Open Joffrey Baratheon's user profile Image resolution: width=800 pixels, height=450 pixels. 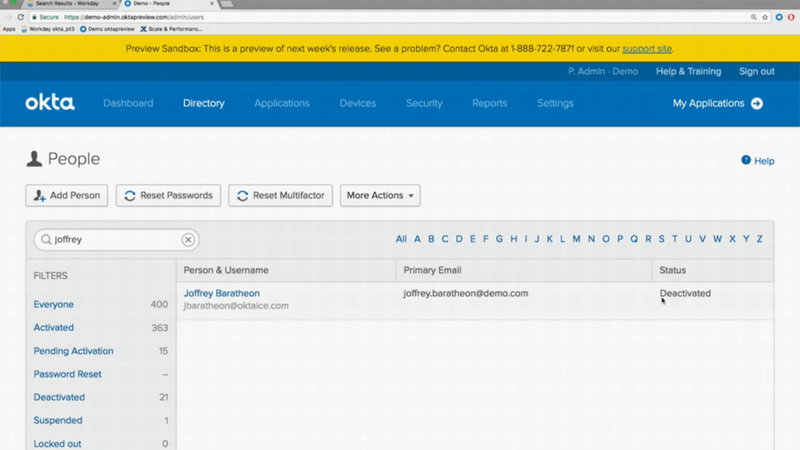click(x=222, y=293)
